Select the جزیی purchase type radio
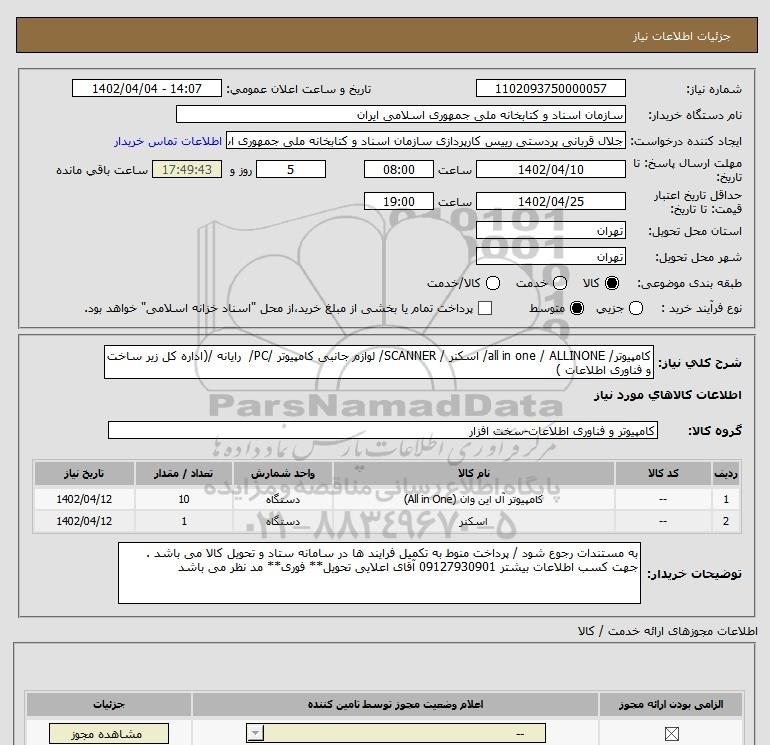 tap(635, 308)
